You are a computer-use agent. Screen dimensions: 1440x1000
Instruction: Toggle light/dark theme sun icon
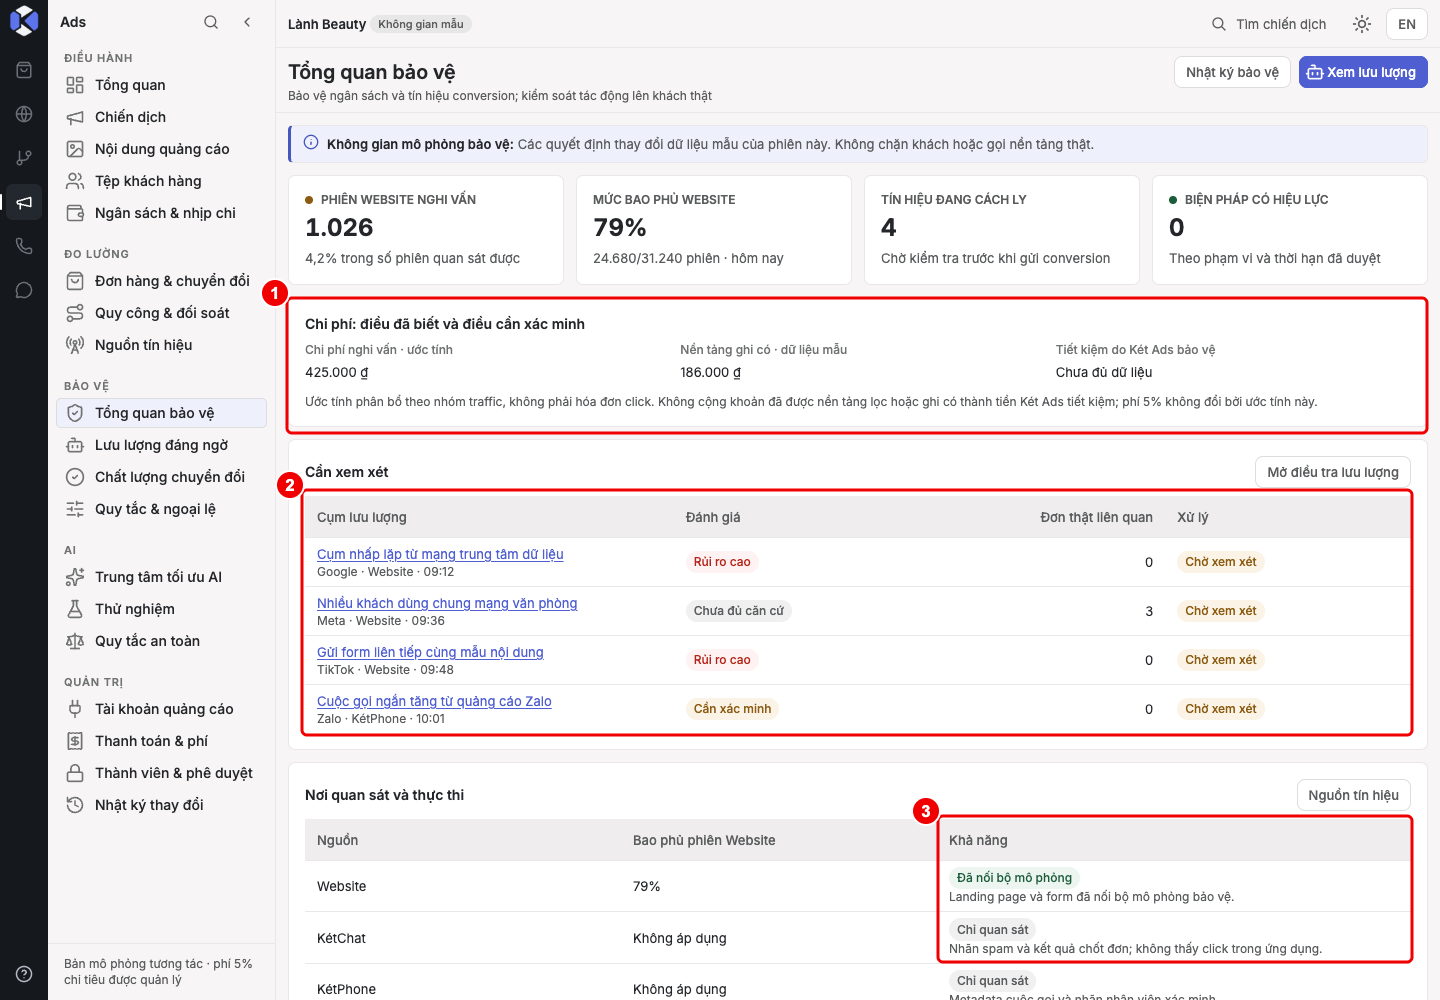[1362, 24]
